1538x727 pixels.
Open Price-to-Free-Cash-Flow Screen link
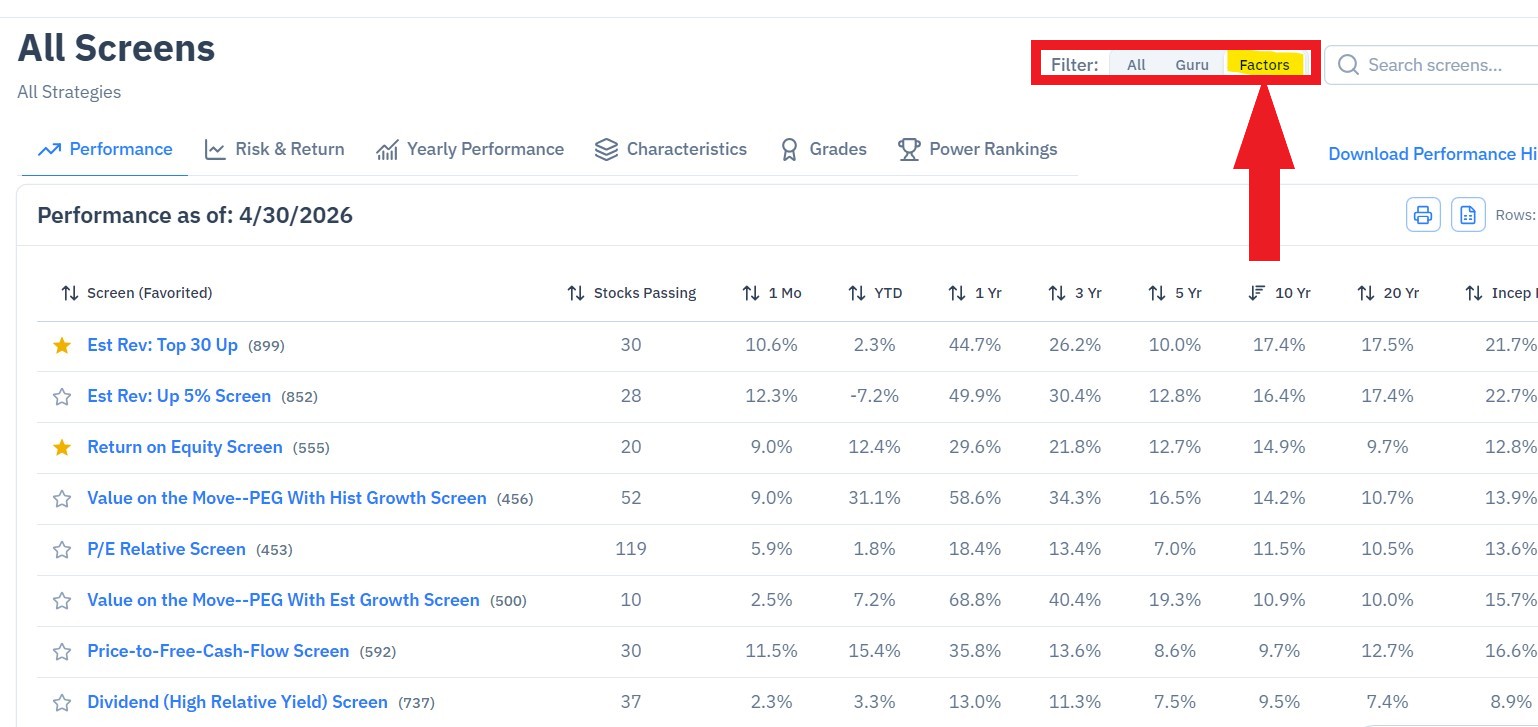click(x=218, y=651)
